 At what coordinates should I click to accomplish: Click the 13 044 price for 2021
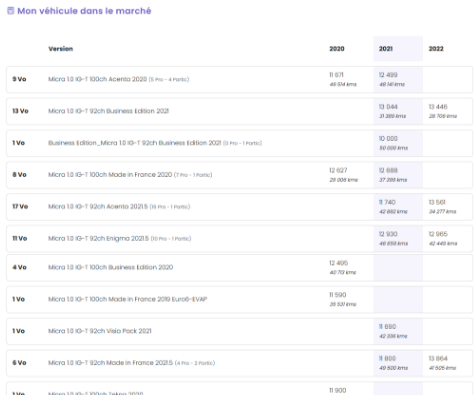point(388,107)
